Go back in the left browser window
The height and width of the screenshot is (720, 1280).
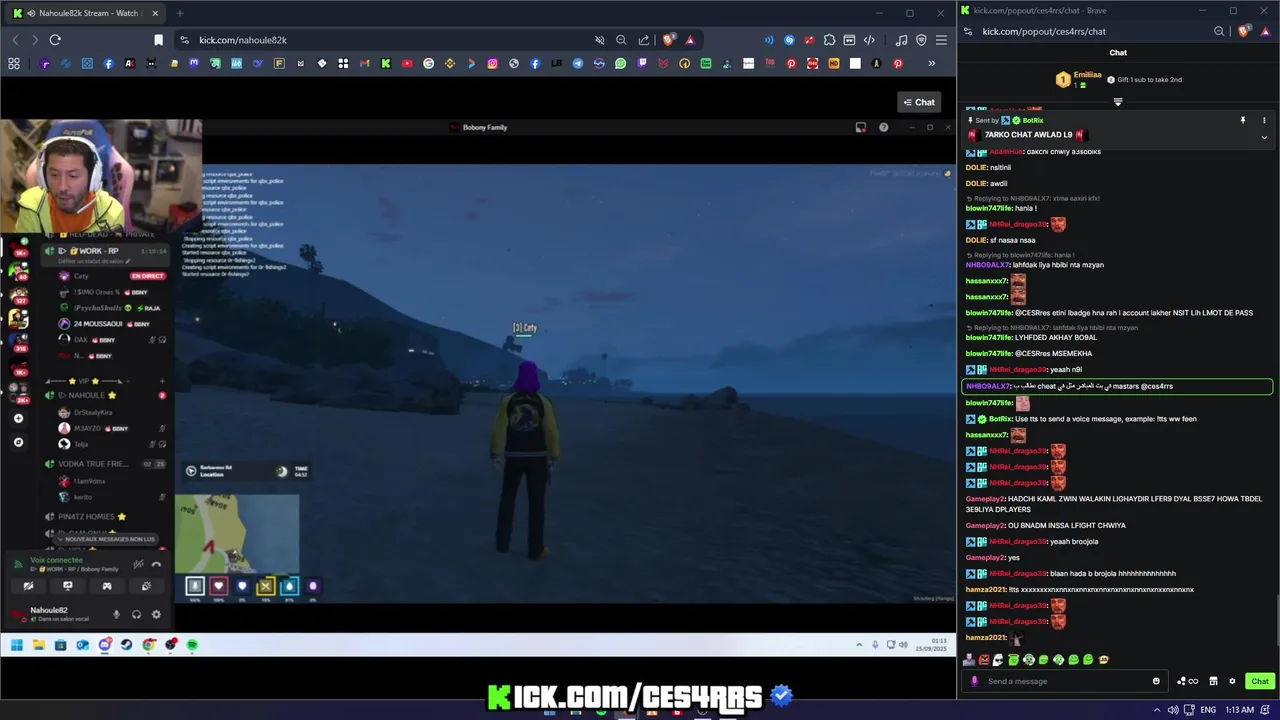tap(15, 40)
